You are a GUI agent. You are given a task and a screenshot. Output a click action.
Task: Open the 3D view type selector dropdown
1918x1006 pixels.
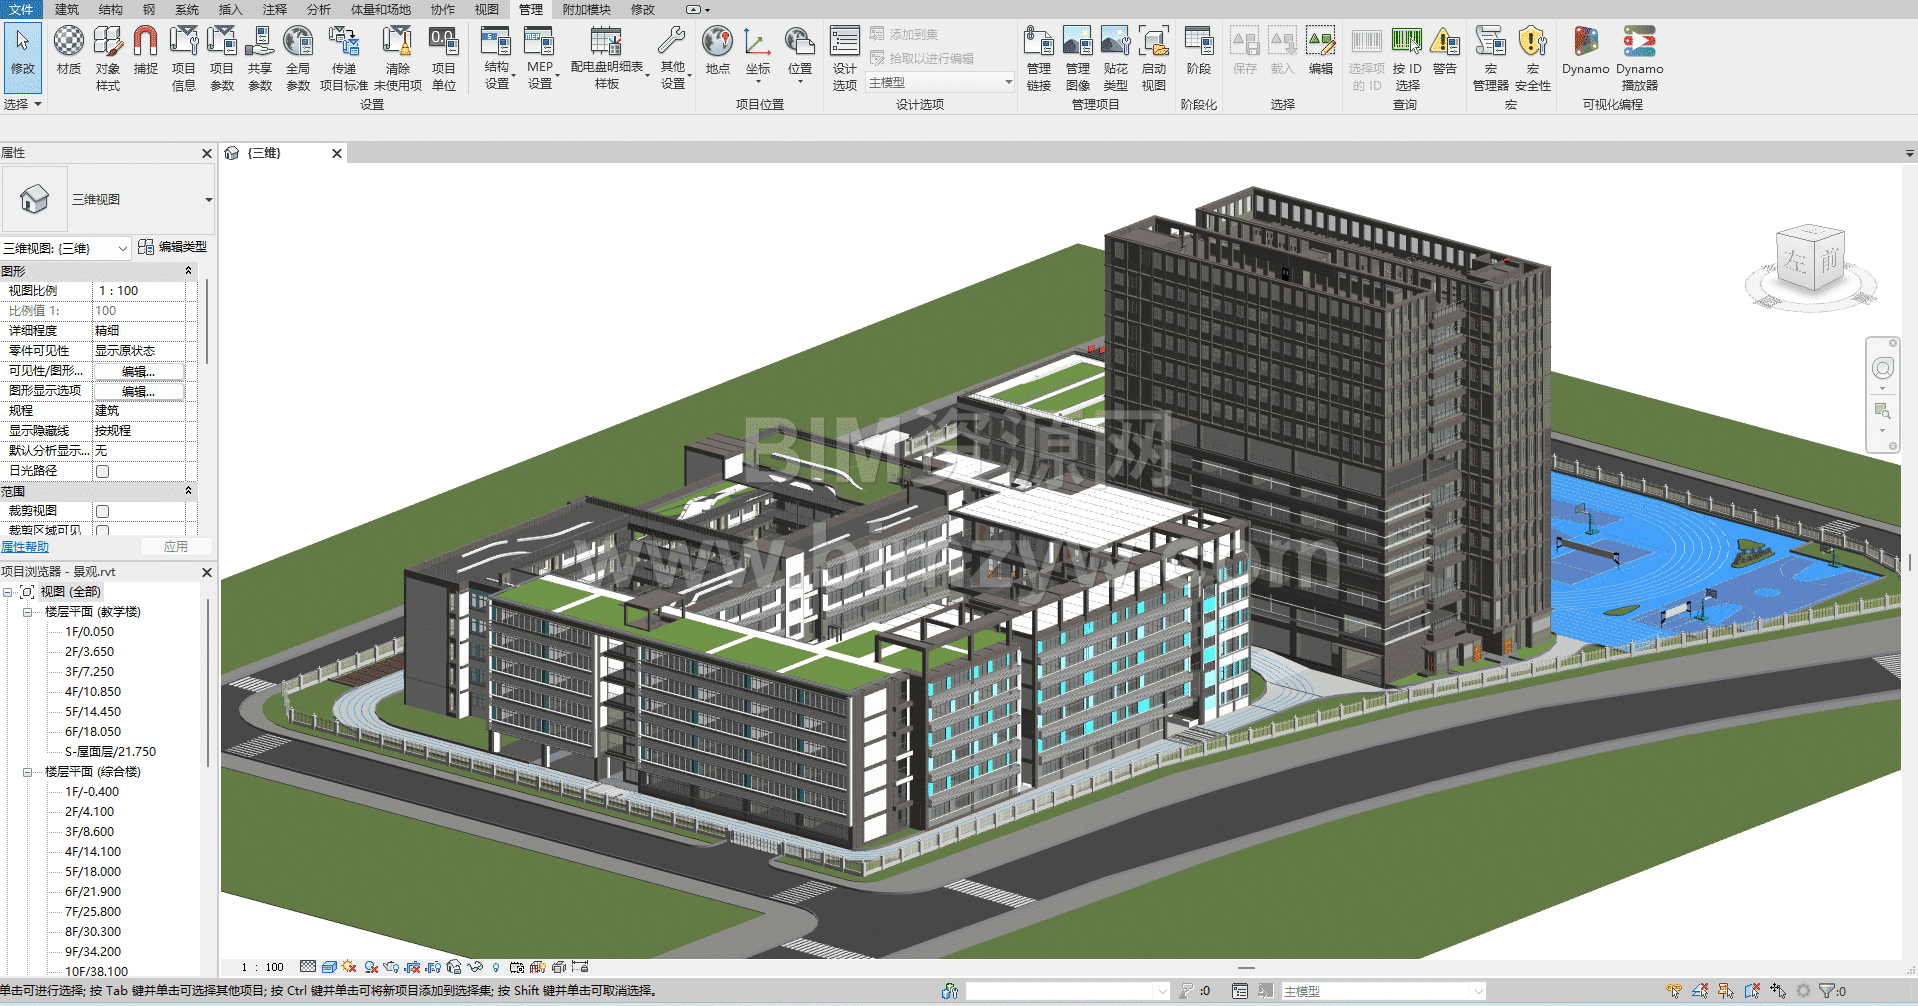point(208,200)
